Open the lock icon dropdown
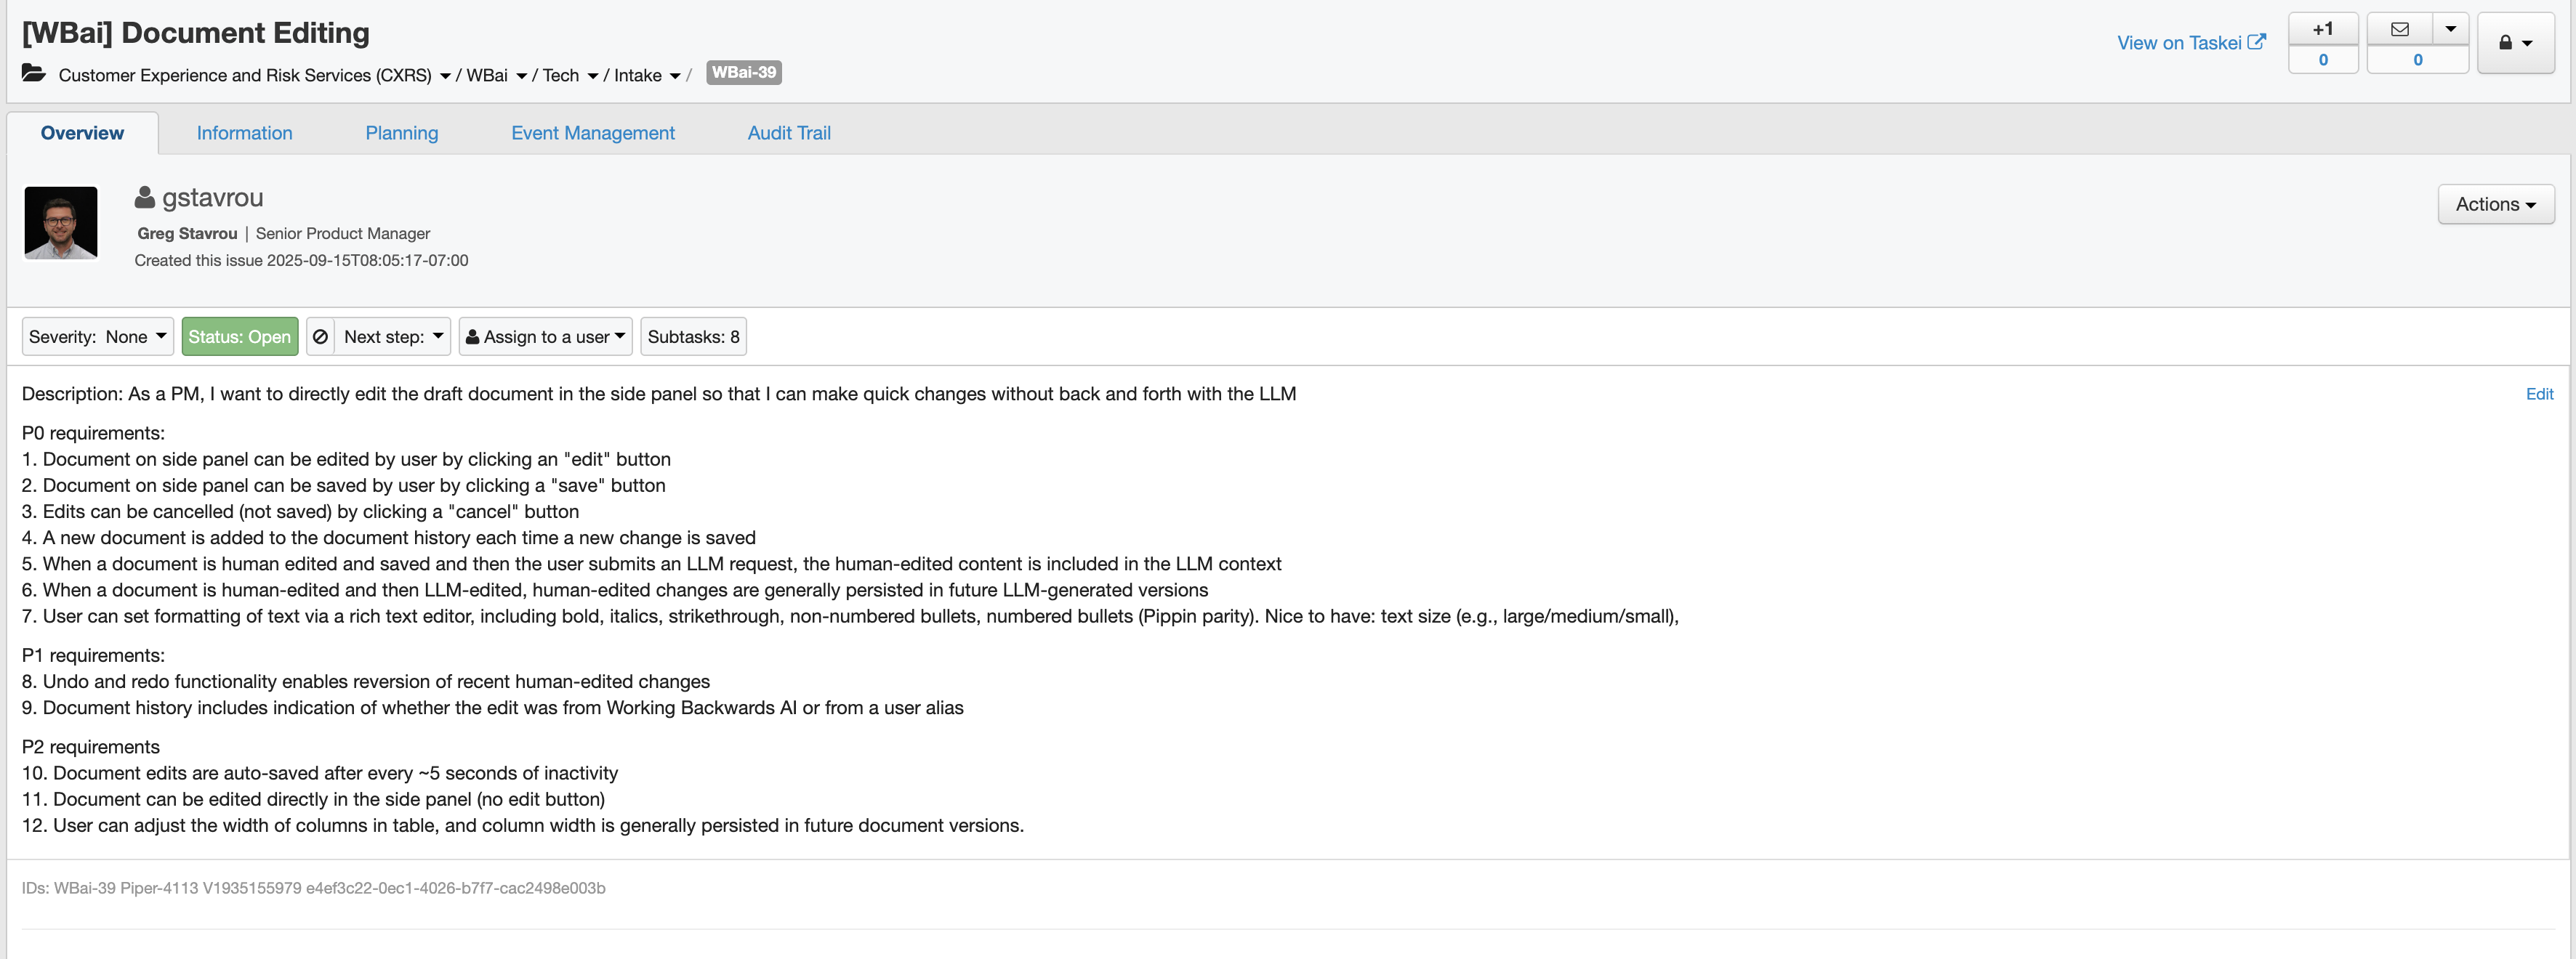This screenshot has height=959, width=2576. 2515,43
